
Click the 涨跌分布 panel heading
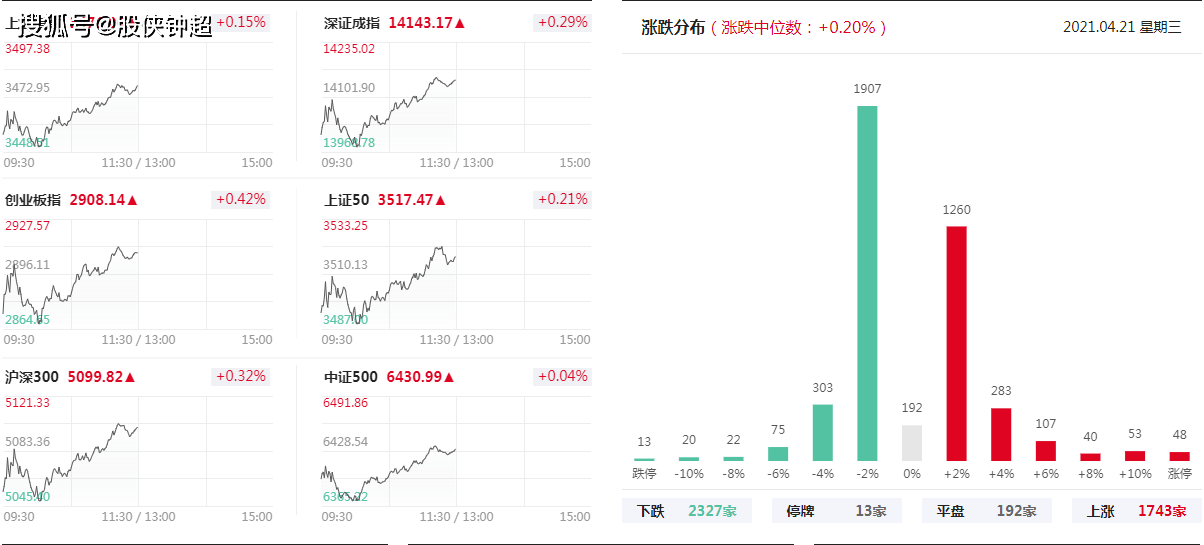674,27
